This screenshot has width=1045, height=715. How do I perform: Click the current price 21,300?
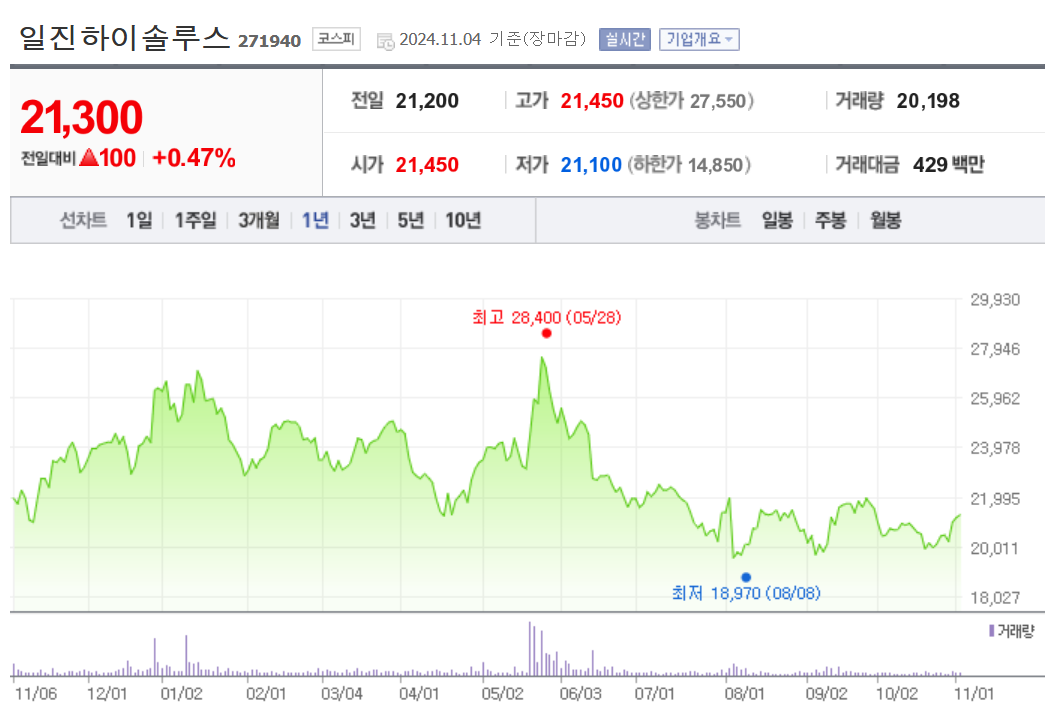pyautogui.click(x=81, y=117)
